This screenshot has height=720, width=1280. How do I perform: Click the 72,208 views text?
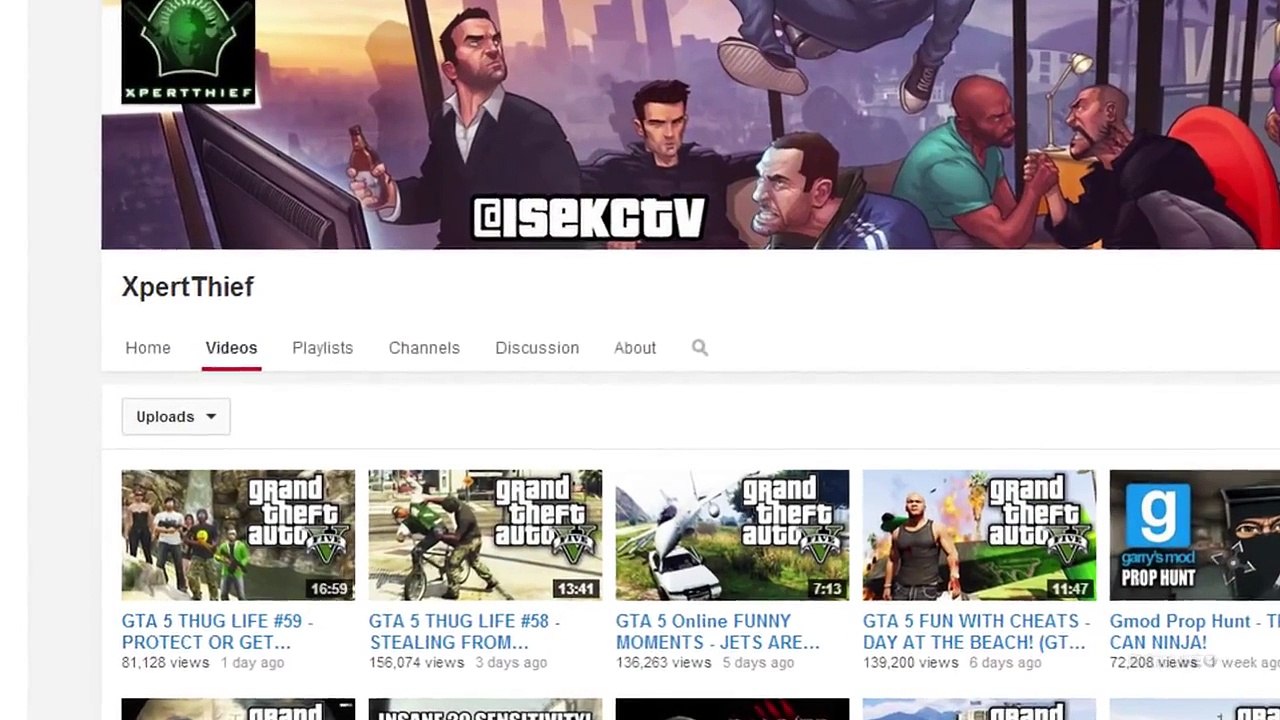[x=1154, y=662]
